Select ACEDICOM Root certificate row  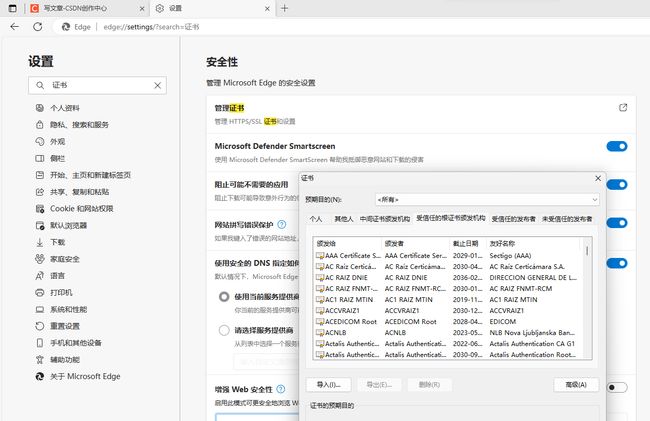447,322
